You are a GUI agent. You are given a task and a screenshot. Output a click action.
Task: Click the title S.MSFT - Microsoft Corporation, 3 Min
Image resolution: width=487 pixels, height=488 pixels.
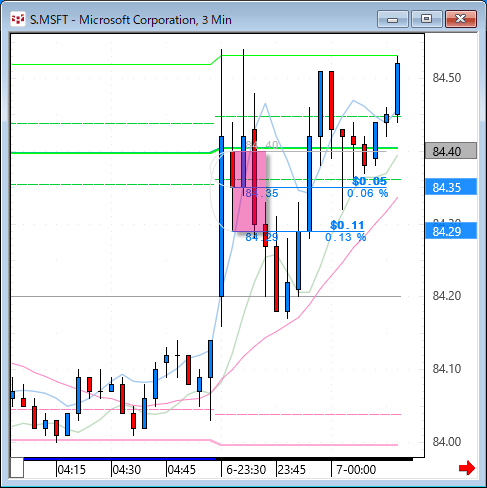pos(131,20)
